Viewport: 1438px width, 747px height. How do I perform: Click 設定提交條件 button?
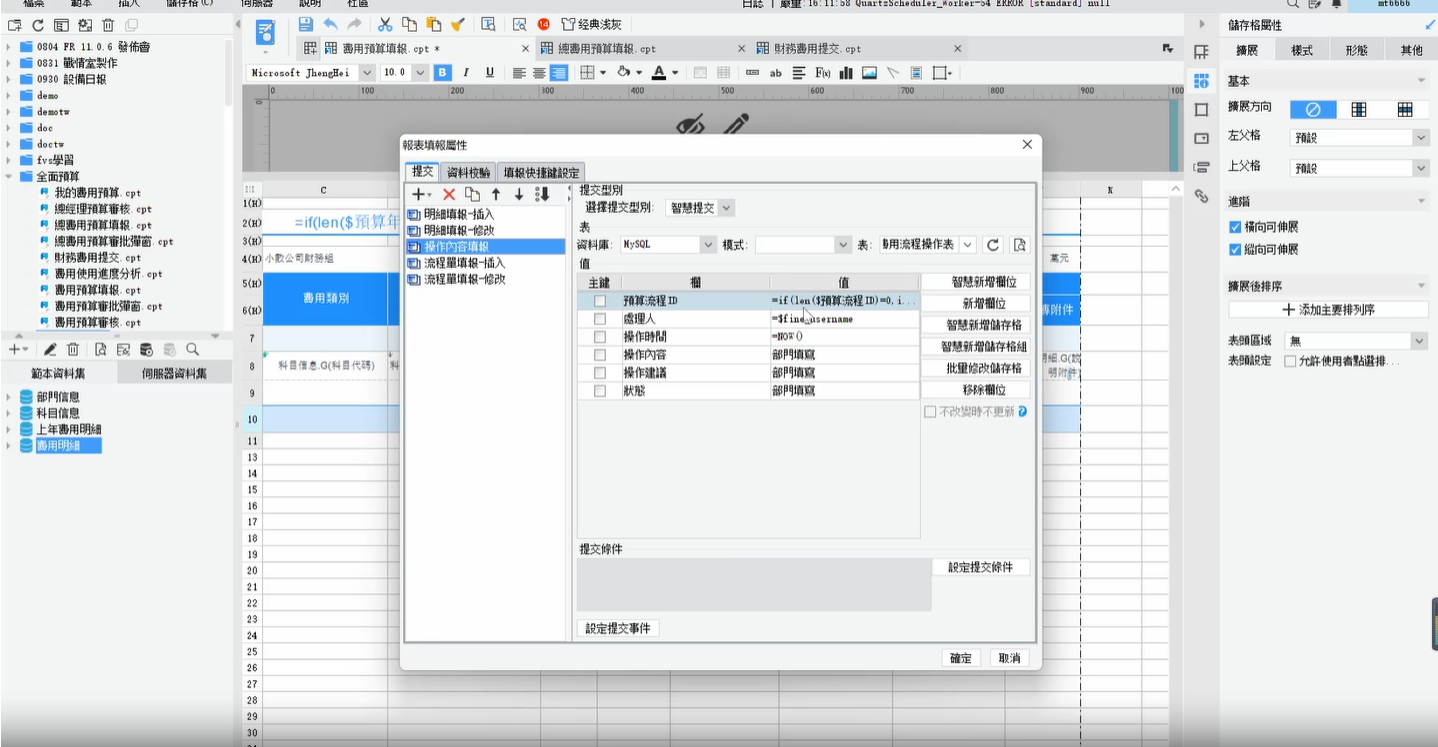980,567
